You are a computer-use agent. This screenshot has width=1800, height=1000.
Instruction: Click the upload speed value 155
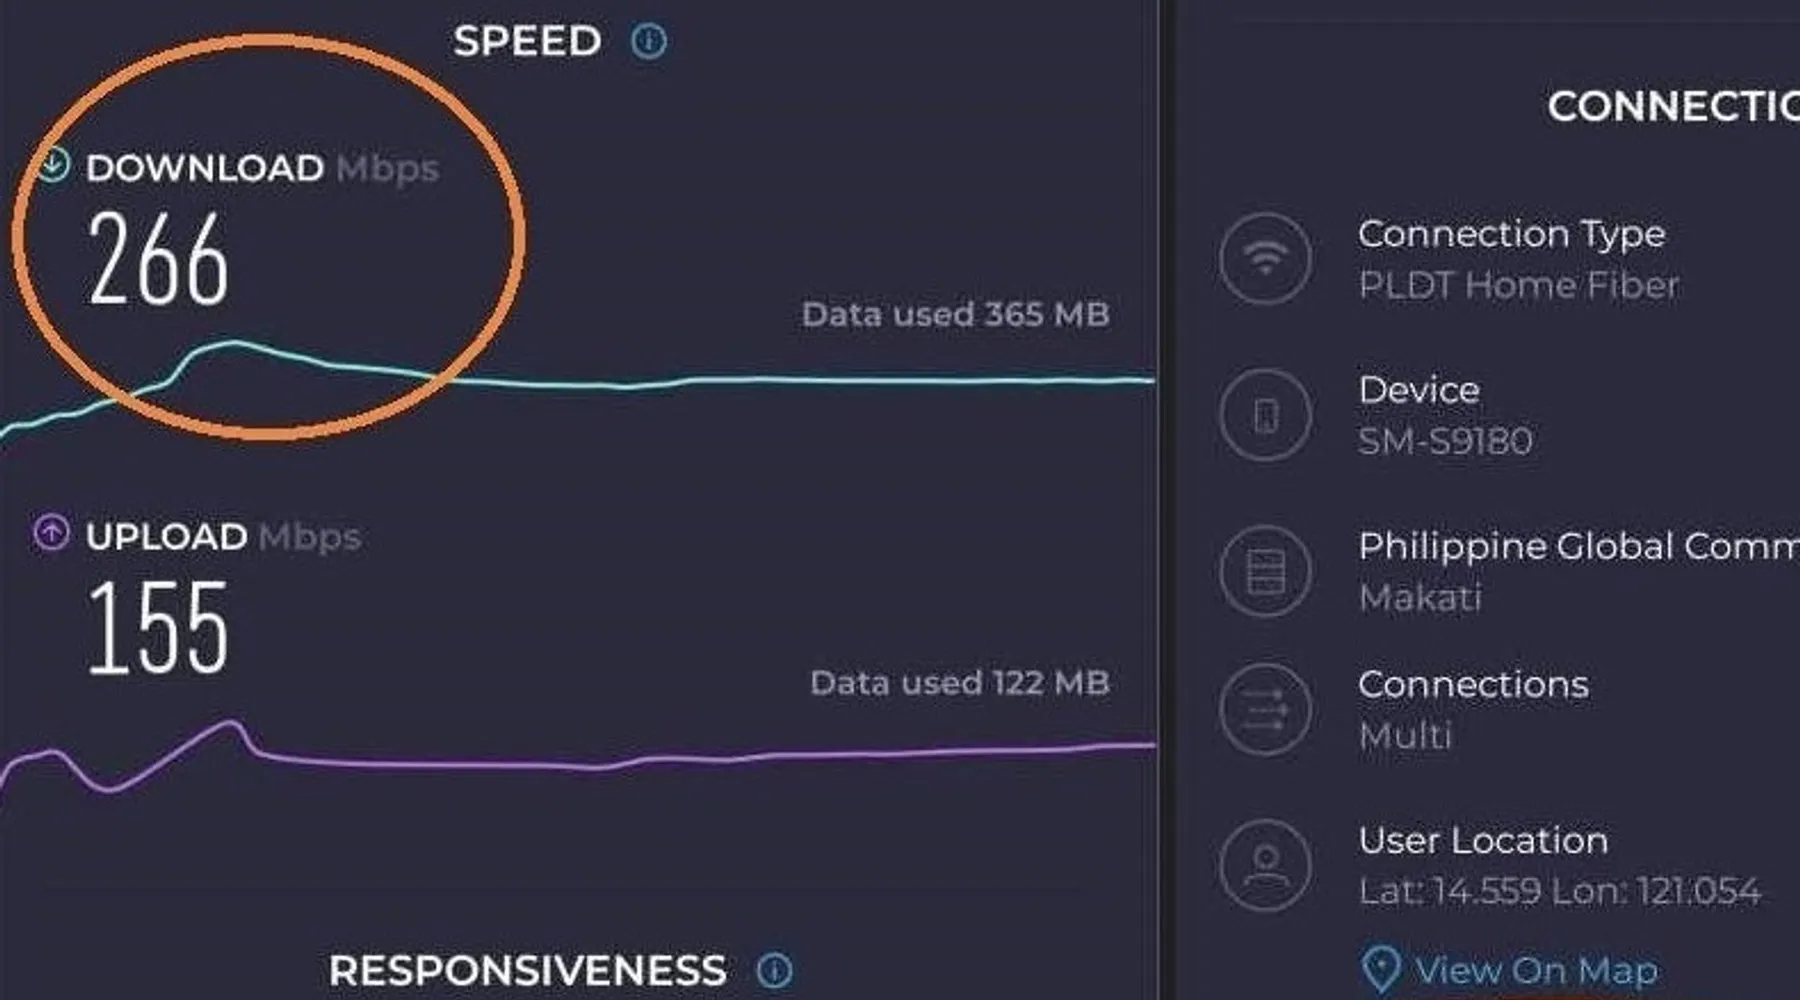tap(158, 628)
